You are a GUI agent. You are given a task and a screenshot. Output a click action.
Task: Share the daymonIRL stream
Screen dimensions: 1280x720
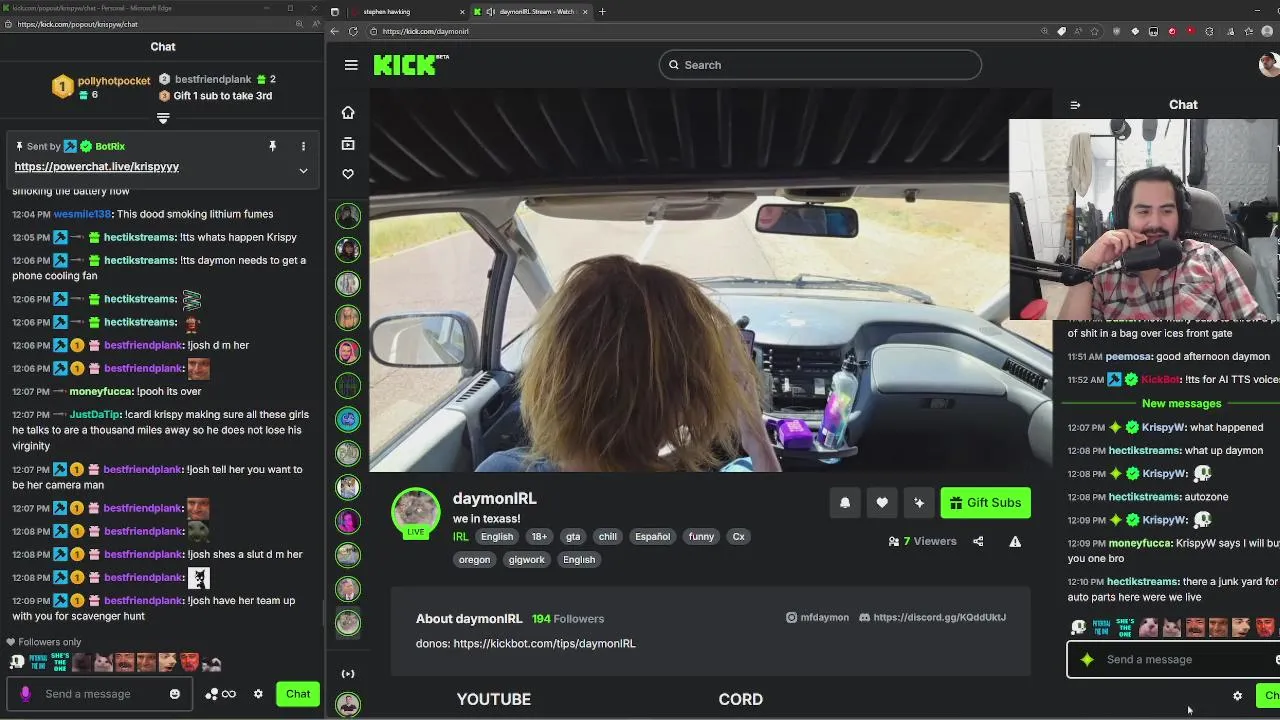click(x=978, y=541)
